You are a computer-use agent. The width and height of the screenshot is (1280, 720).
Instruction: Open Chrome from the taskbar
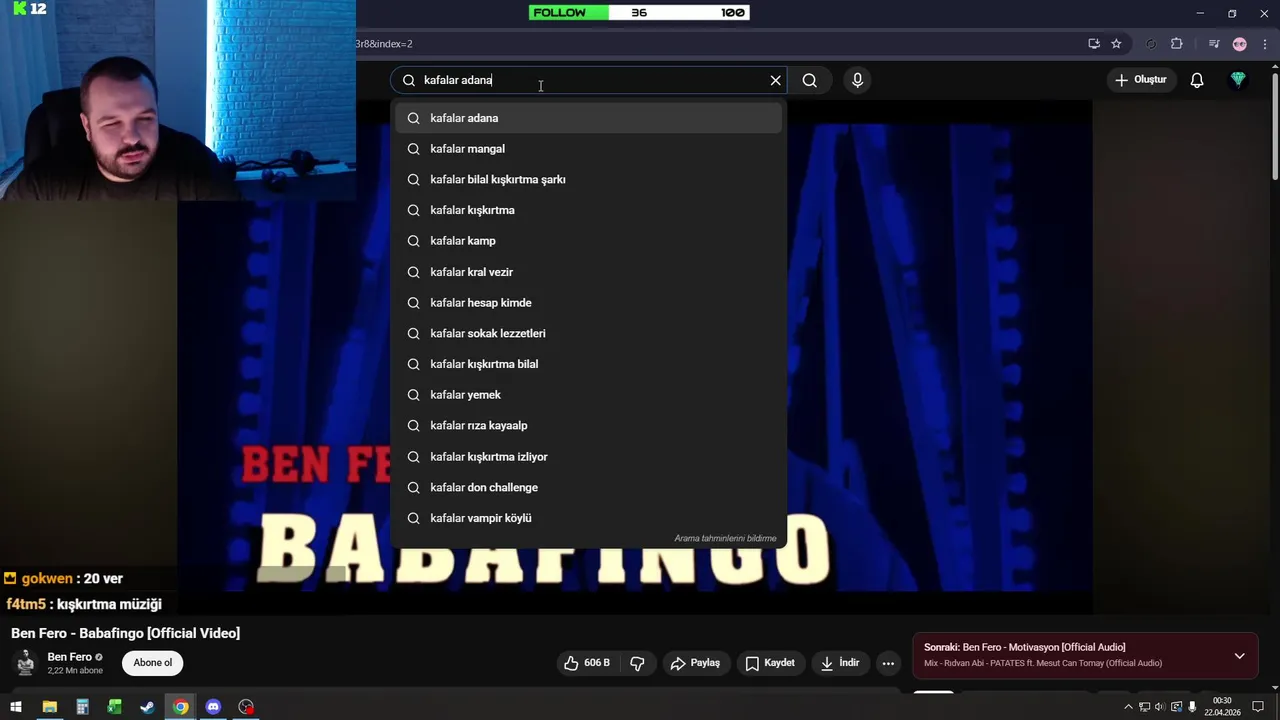(180, 707)
